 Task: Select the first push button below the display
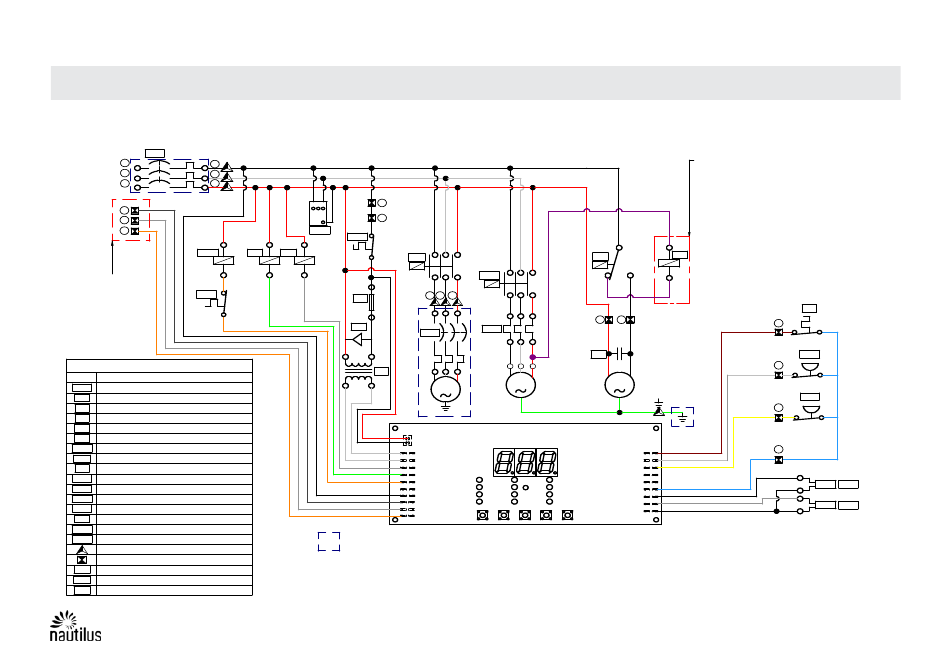pos(483,515)
